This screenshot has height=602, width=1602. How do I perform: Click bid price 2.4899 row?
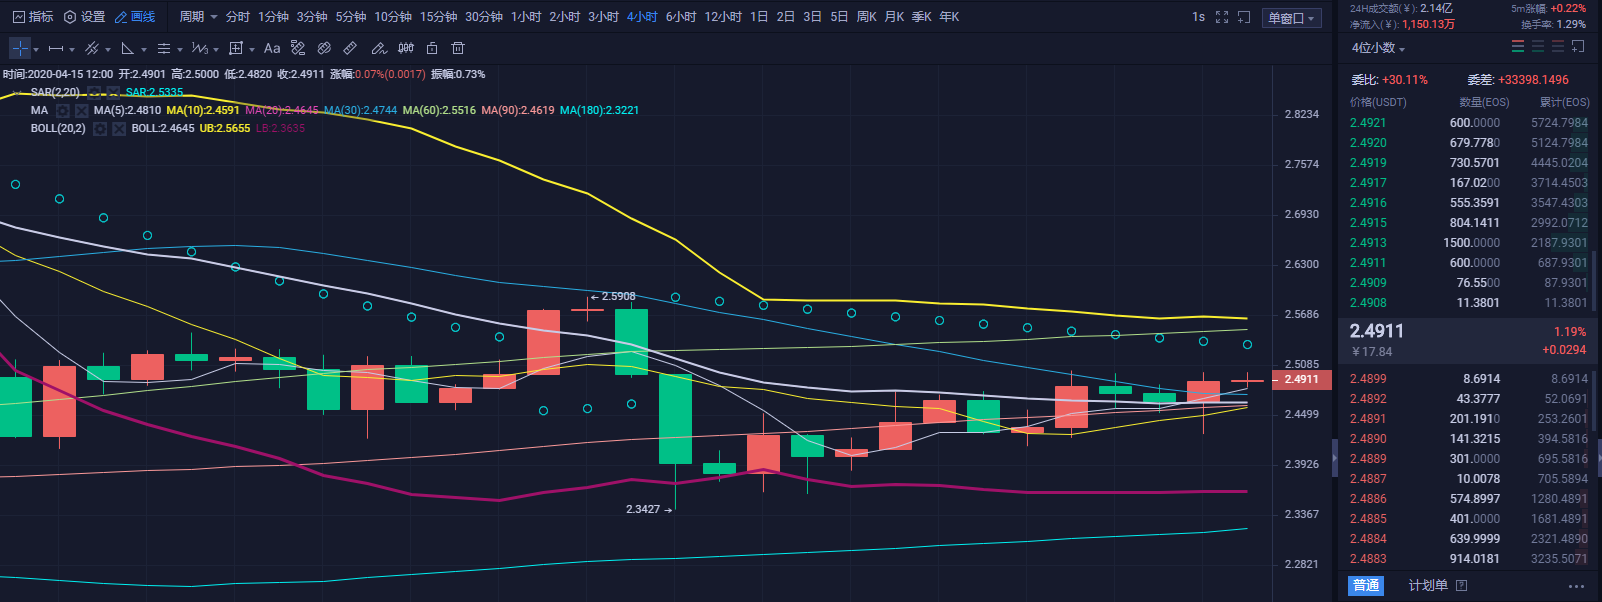click(1469, 379)
